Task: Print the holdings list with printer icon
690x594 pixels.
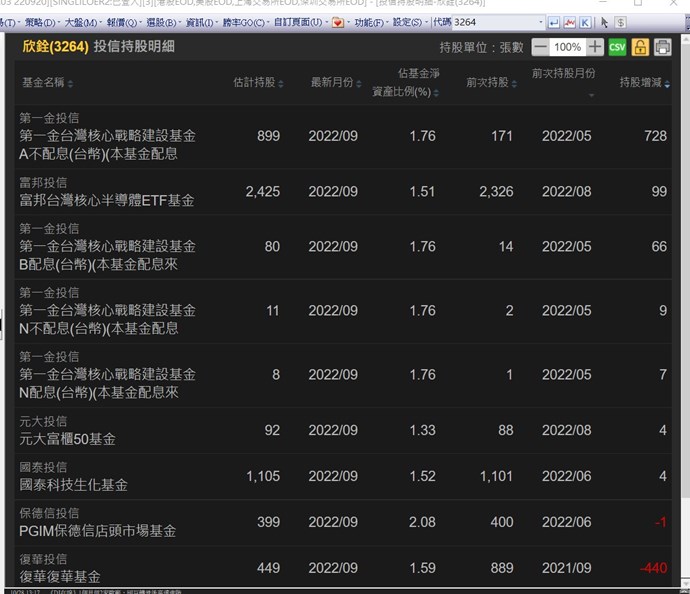Action: pos(662,47)
